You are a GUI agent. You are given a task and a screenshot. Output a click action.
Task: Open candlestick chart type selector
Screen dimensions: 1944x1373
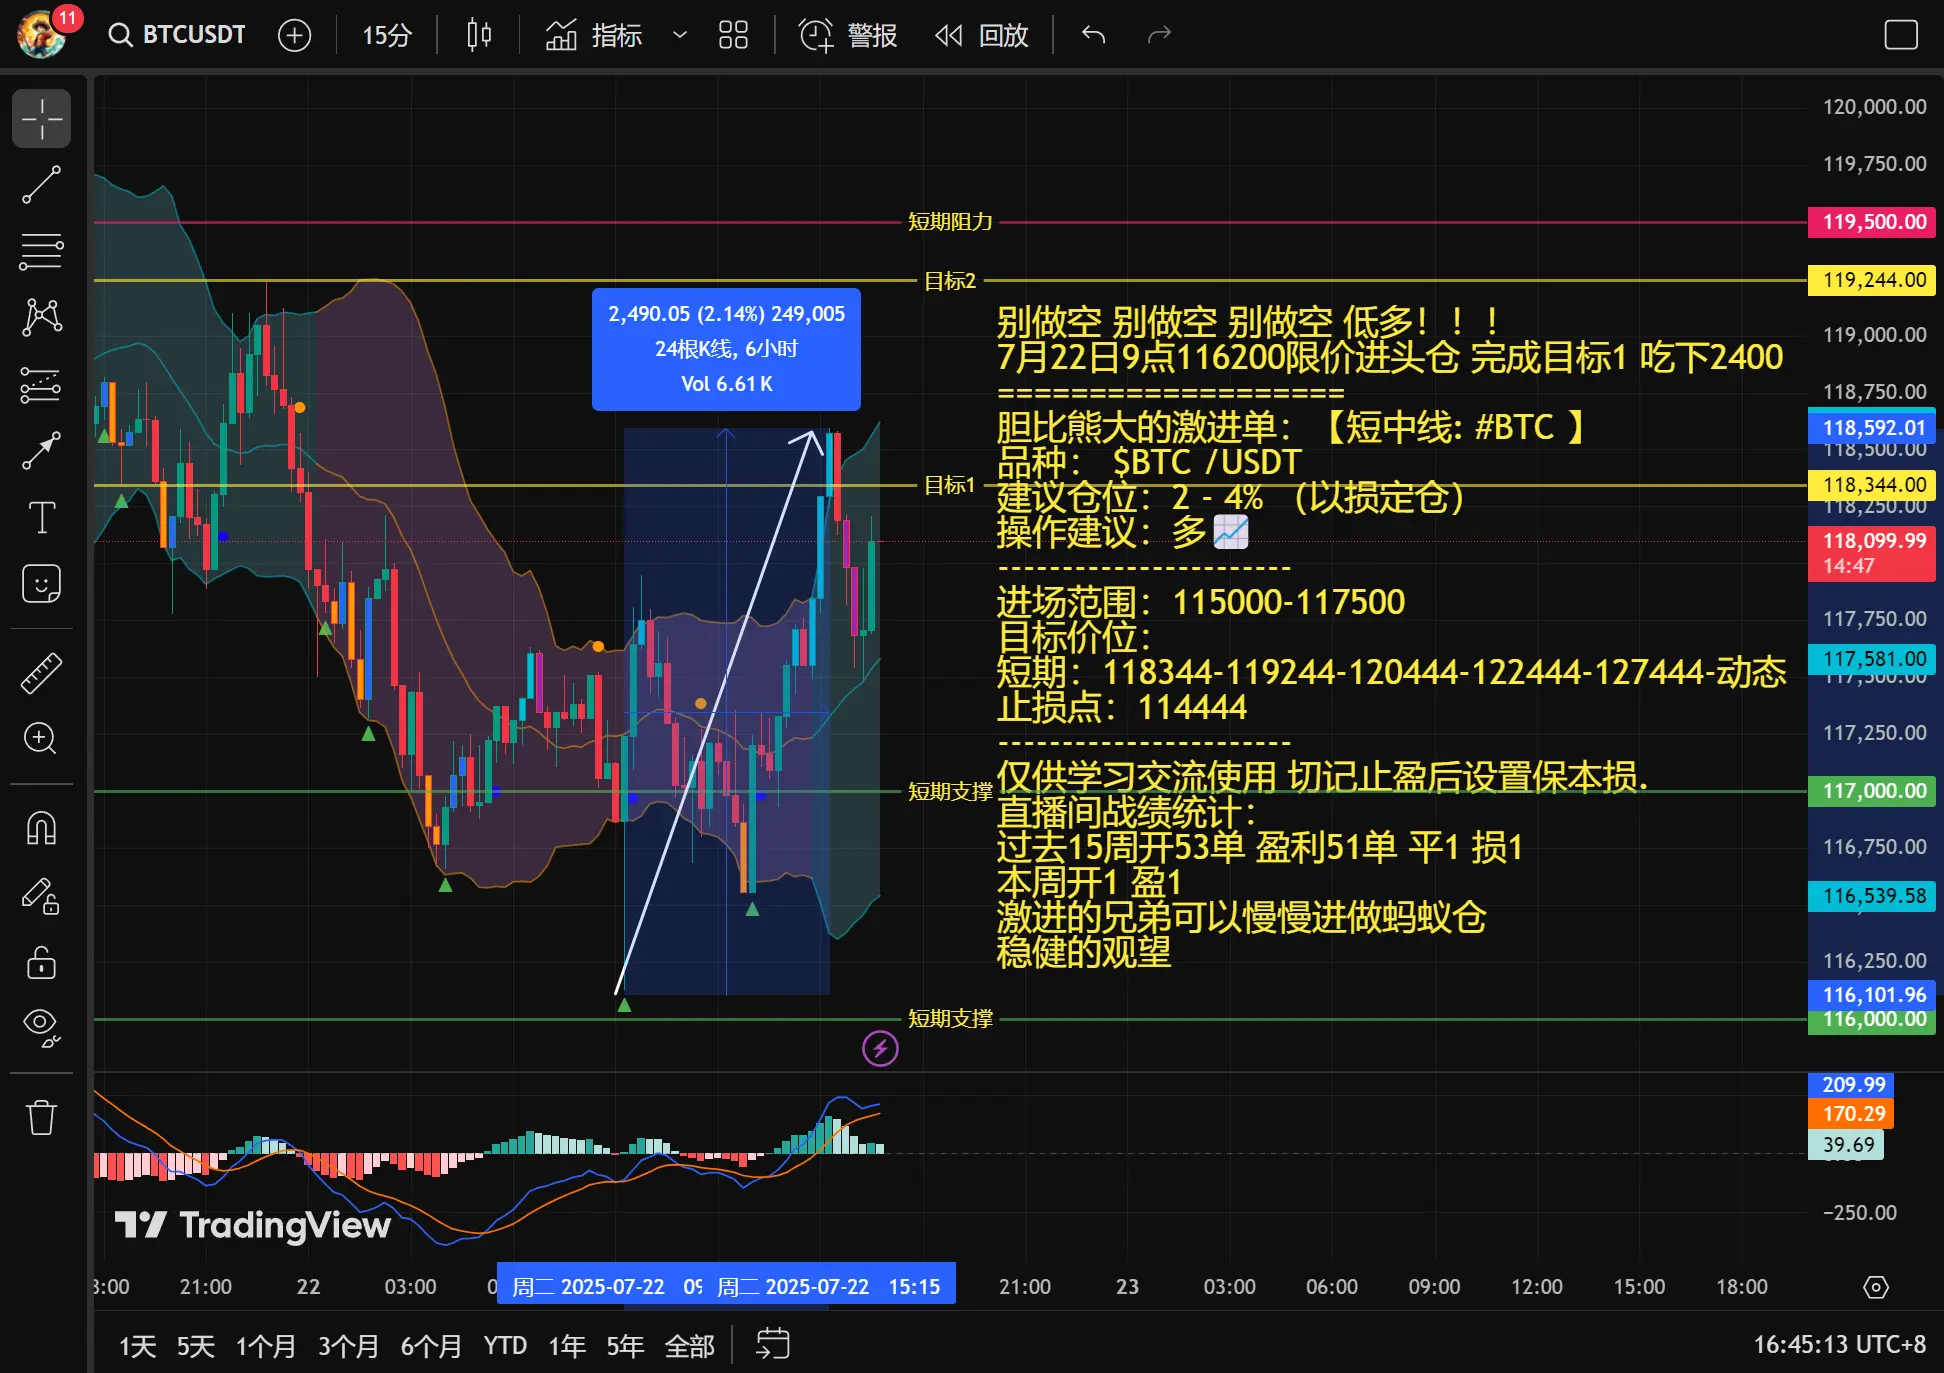[x=479, y=35]
